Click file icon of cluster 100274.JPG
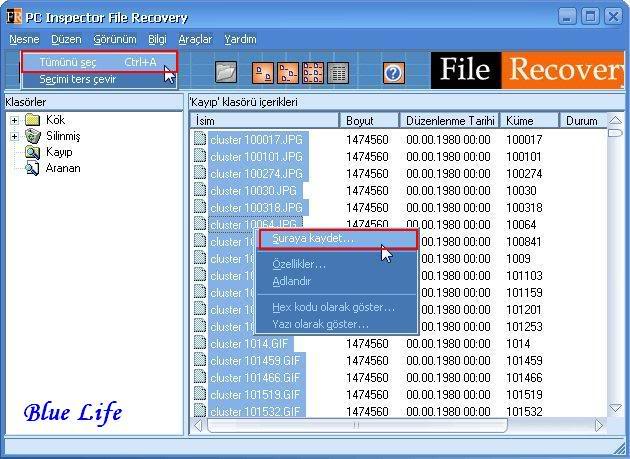630x459 pixels. click(x=200, y=173)
